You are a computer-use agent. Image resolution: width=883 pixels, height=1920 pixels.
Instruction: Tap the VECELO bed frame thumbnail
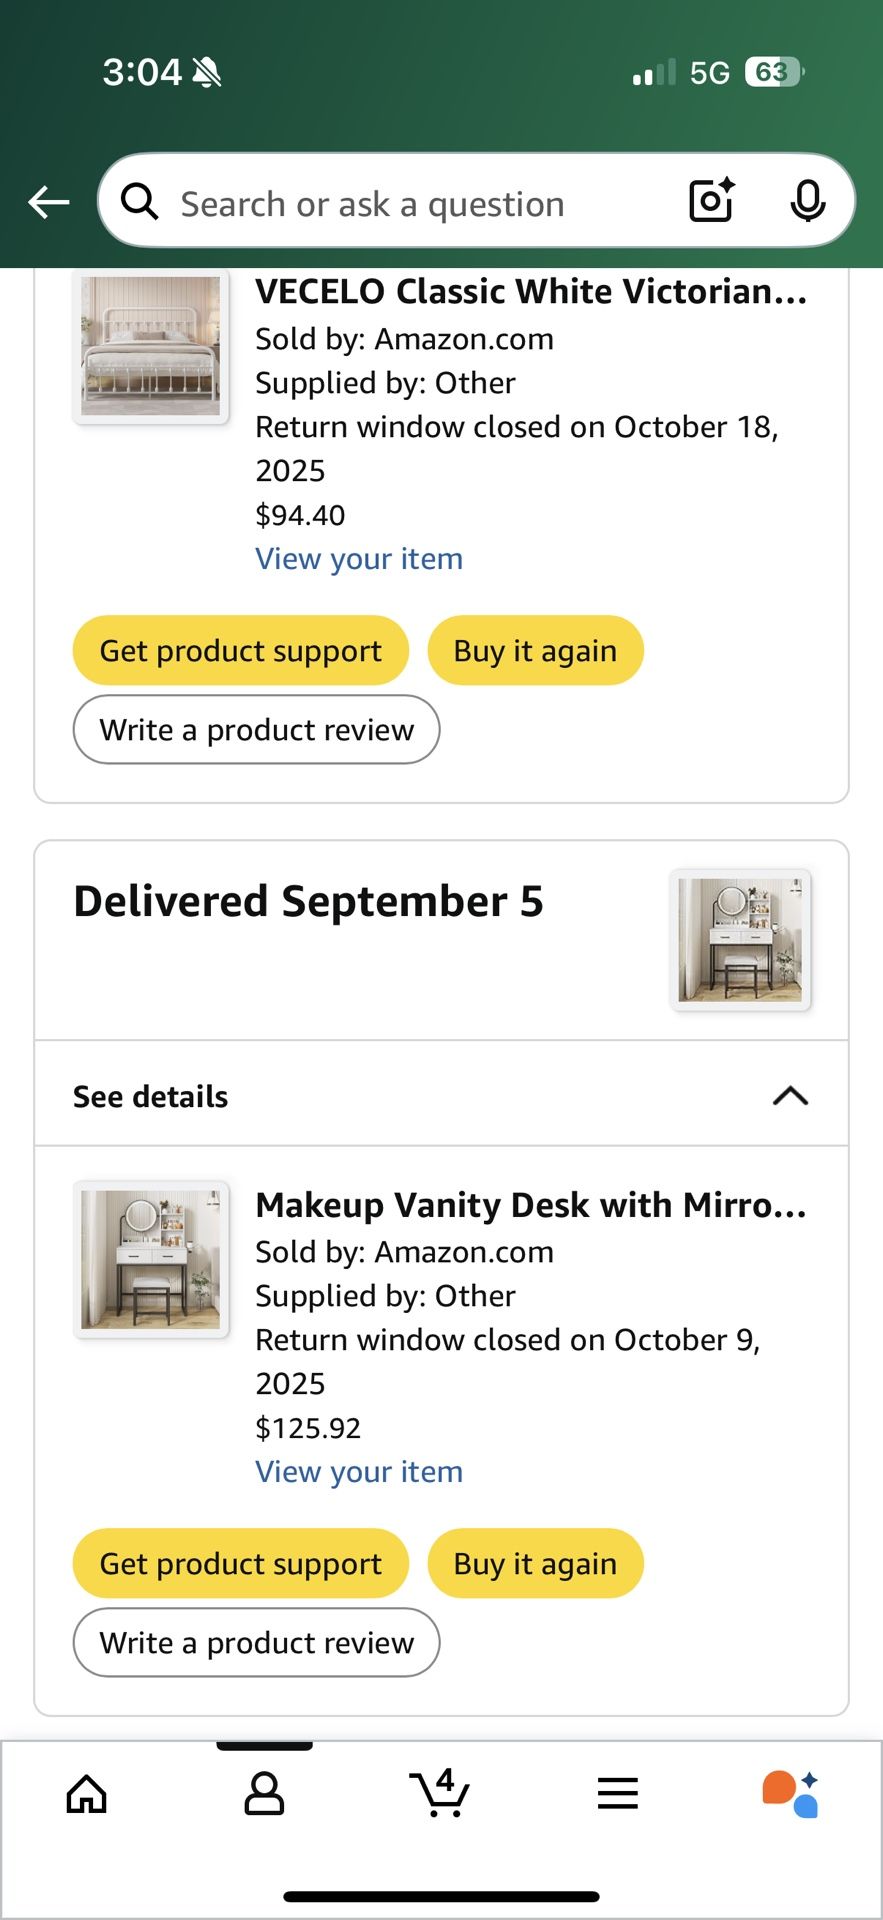[x=151, y=346]
